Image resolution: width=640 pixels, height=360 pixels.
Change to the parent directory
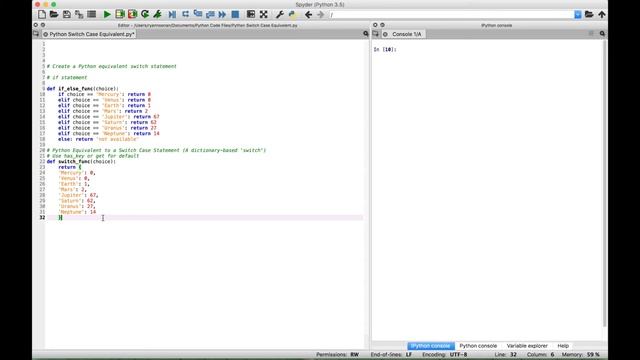coord(602,15)
